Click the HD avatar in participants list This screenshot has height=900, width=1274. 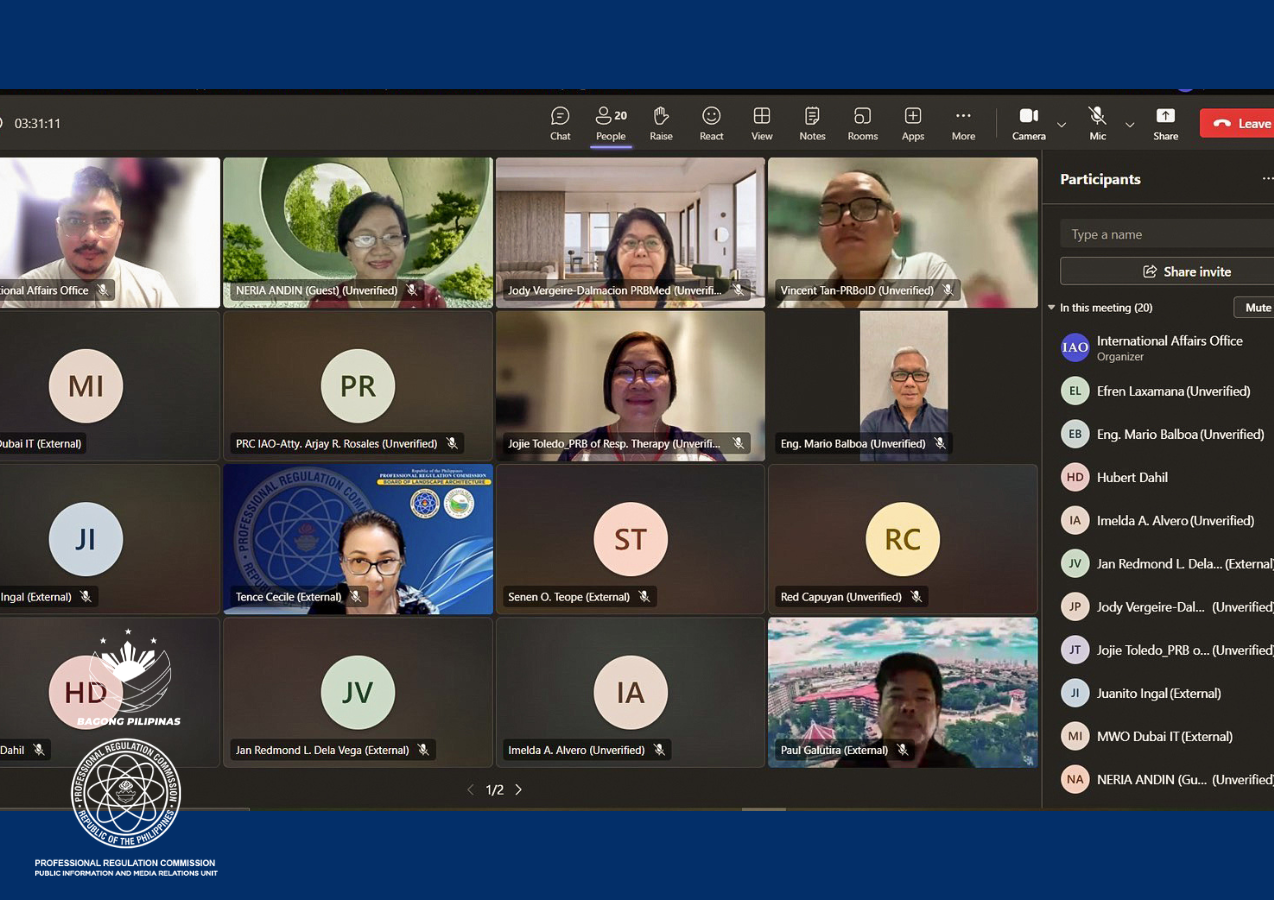1075,477
